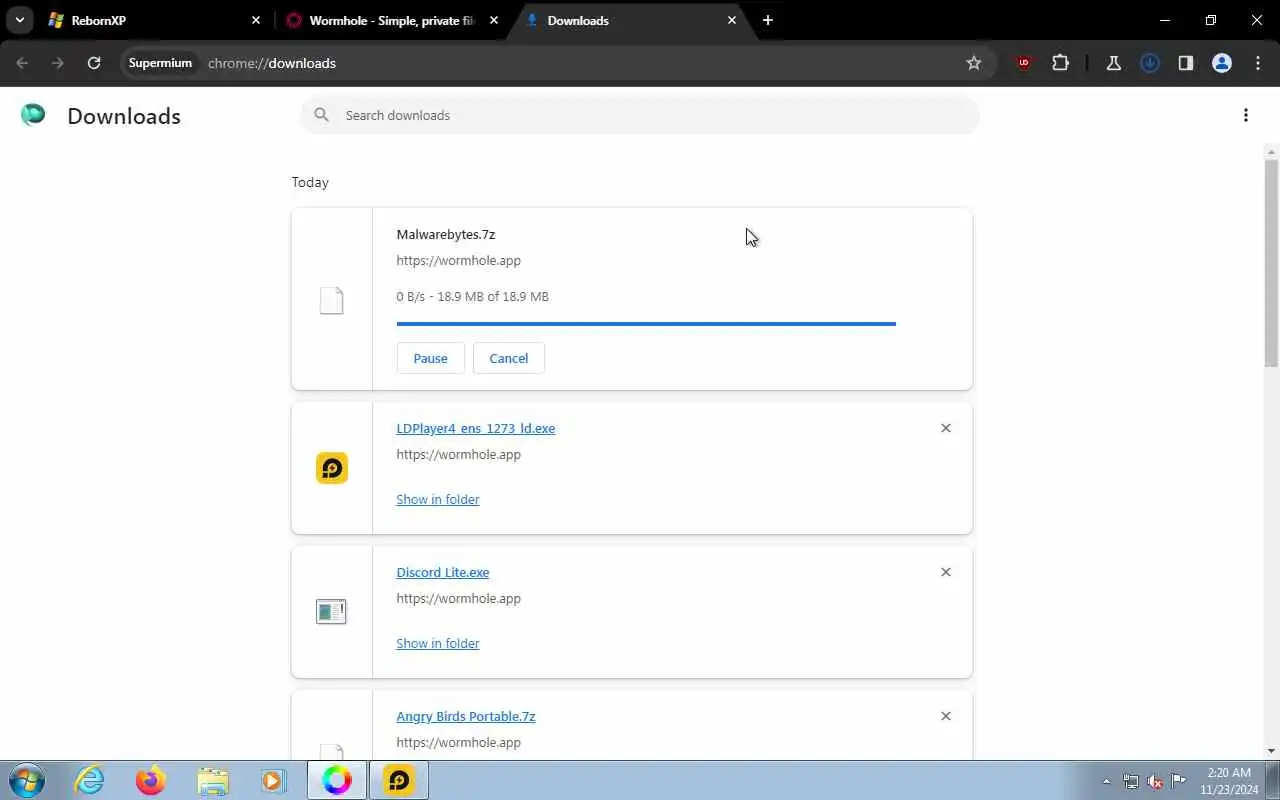
Task: Open the Windows Start menu
Action: tap(26, 780)
